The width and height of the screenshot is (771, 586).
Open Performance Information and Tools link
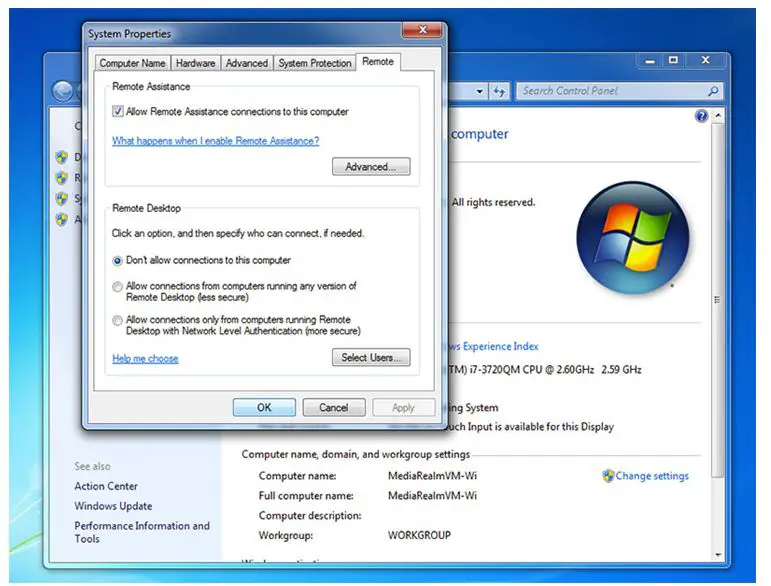point(142,532)
